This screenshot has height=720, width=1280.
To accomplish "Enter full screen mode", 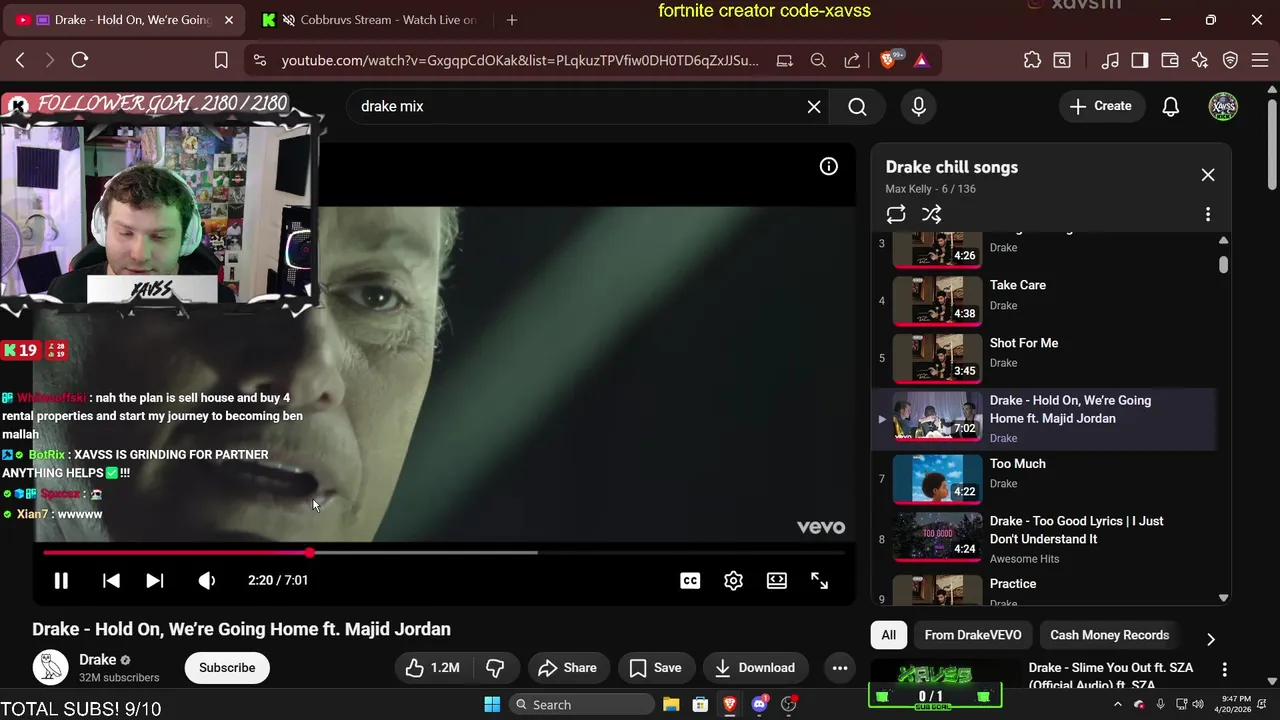I will 819,580.
